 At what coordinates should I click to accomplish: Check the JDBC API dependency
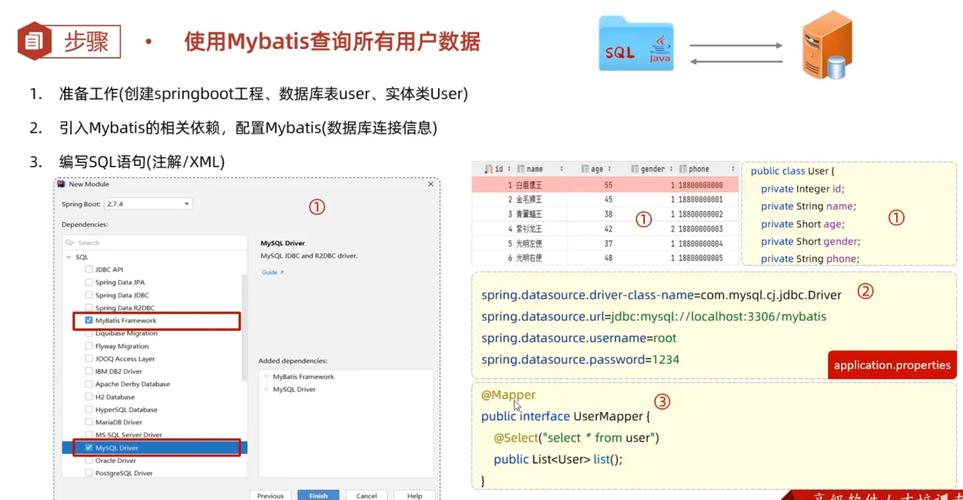(89, 269)
